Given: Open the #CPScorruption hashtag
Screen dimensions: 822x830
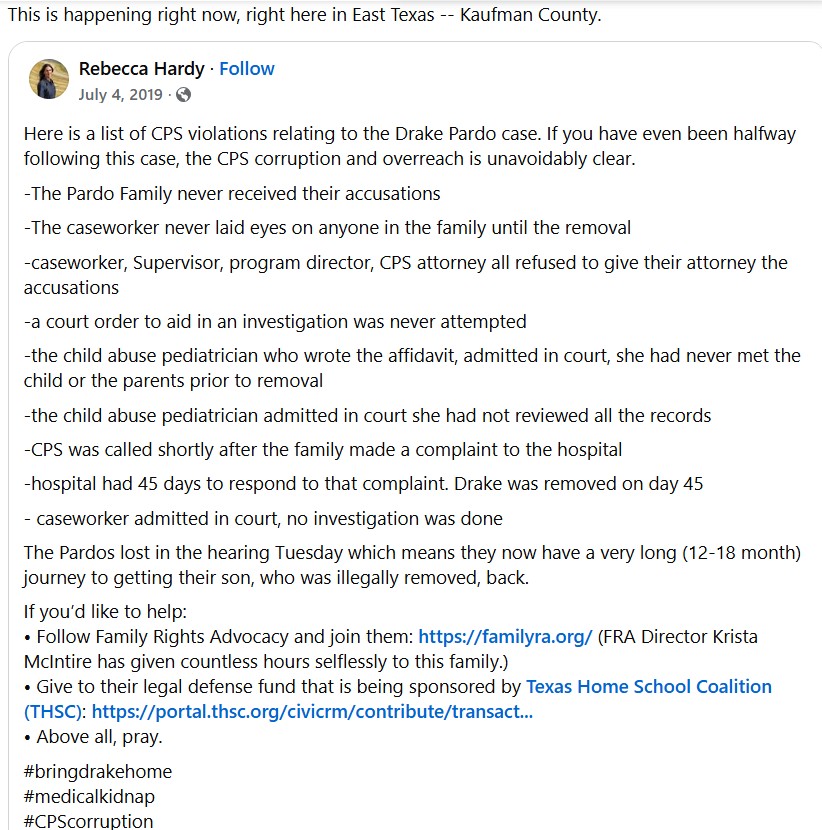Looking at the screenshot, I should coord(89,821).
